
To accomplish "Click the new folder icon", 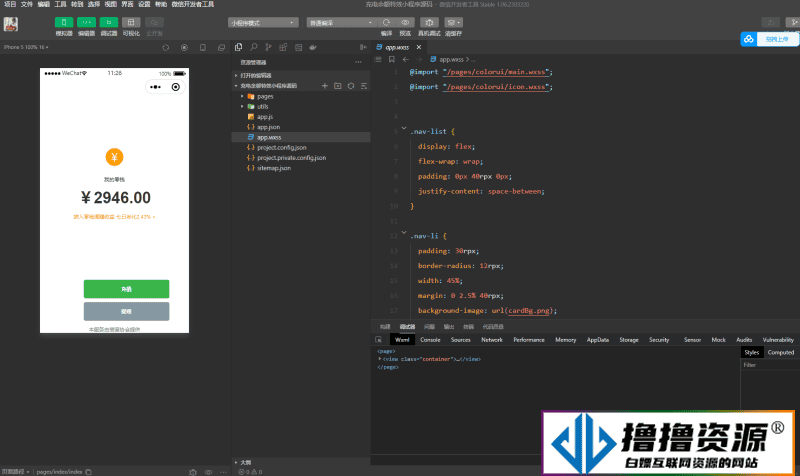I will pyautogui.click(x=338, y=86).
